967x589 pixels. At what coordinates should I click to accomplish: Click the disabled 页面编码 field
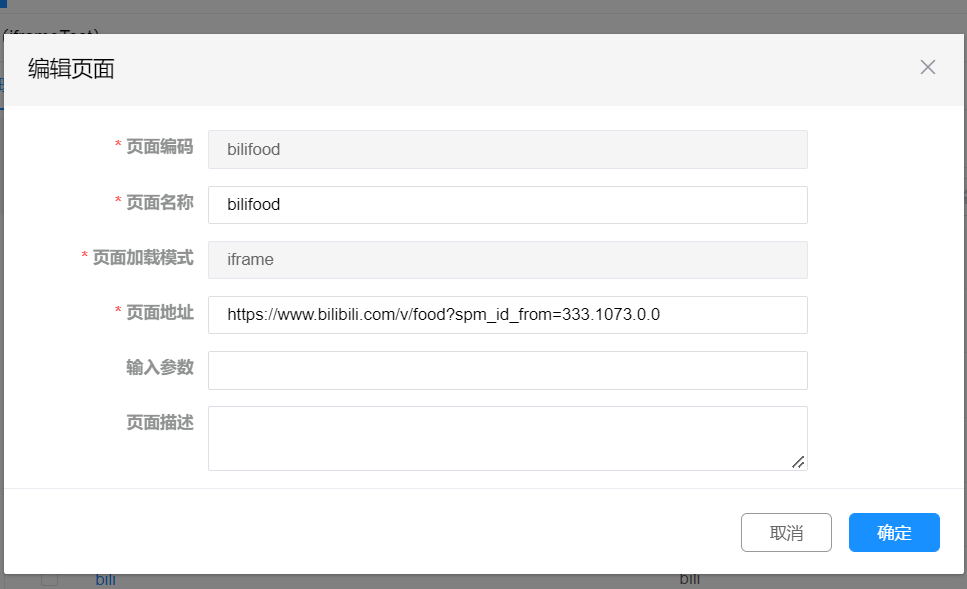click(507, 150)
